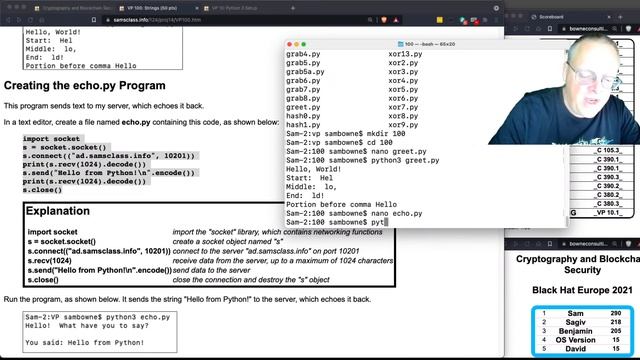Screen dimensions: 640x360
Task: Click 'You said: Hello from Python!' sample output
Action: [x=84, y=343]
